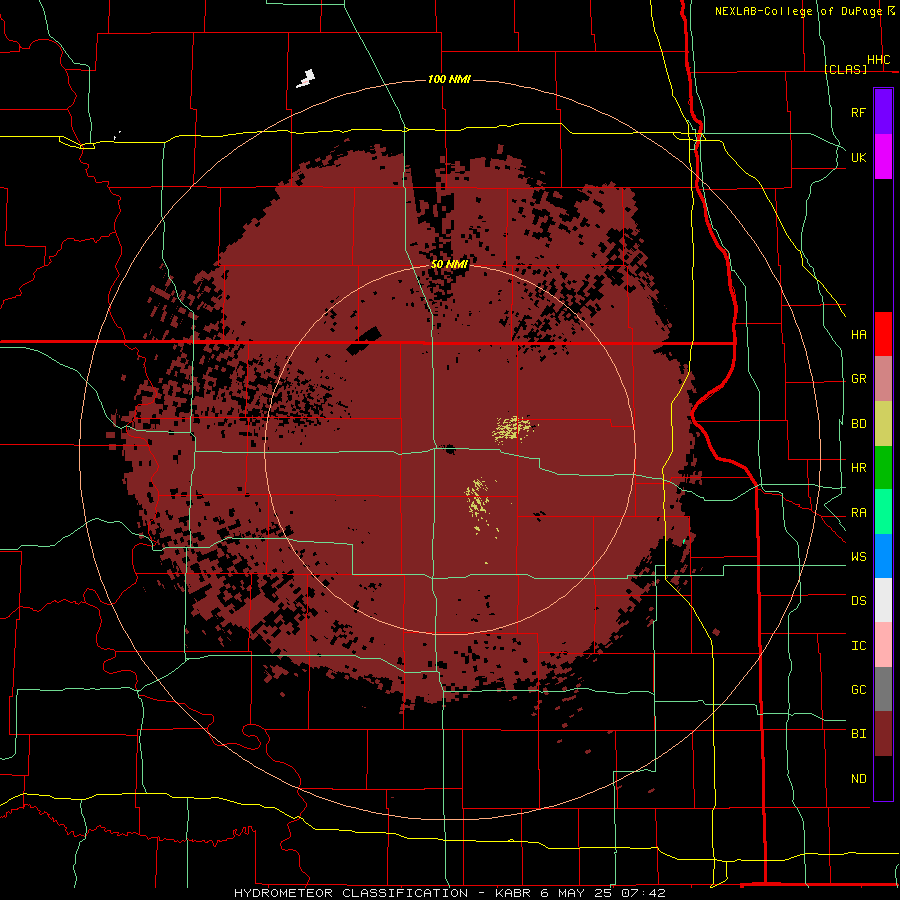Click the GC legend label
Screen dimensions: 900x900
[858, 690]
